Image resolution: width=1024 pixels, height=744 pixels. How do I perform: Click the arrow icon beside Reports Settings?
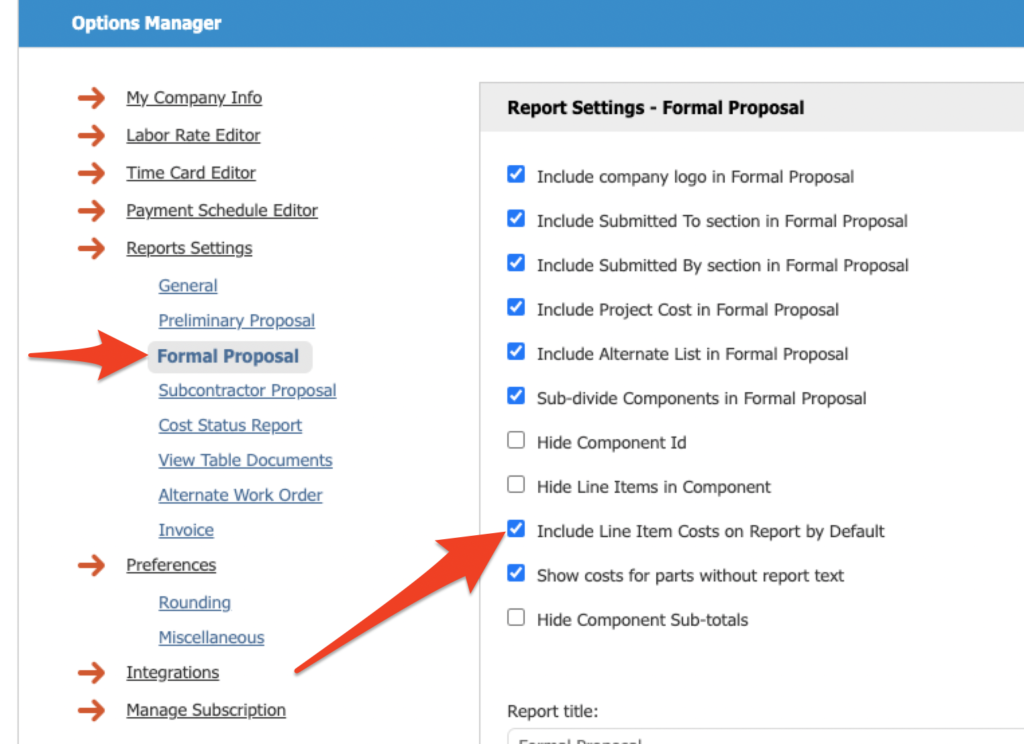coord(91,248)
